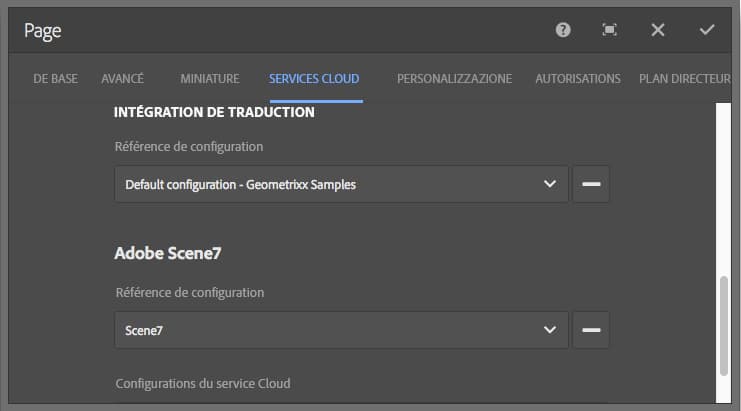Open the Miniature tab
This screenshot has width=741, height=411.
210,78
